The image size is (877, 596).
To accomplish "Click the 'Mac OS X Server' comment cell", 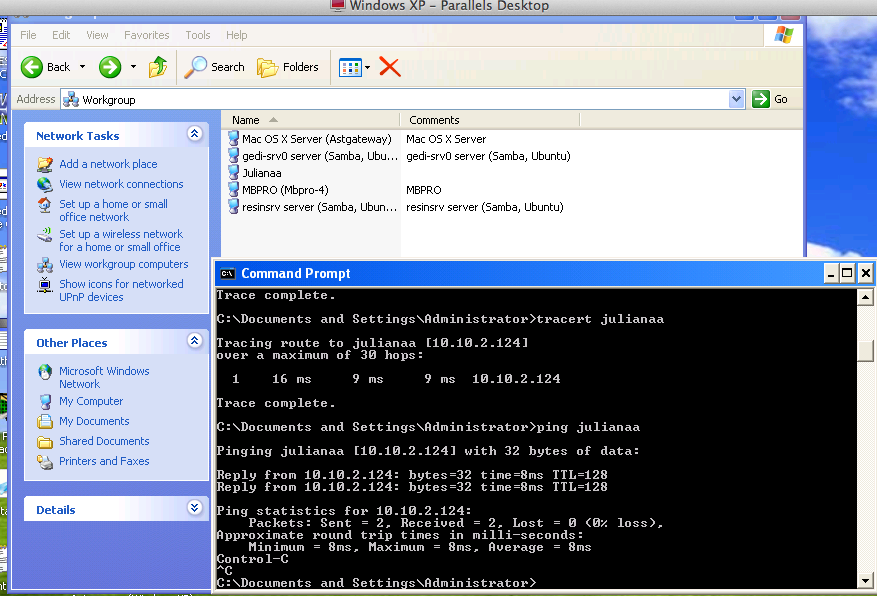I will [x=446, y=139].
